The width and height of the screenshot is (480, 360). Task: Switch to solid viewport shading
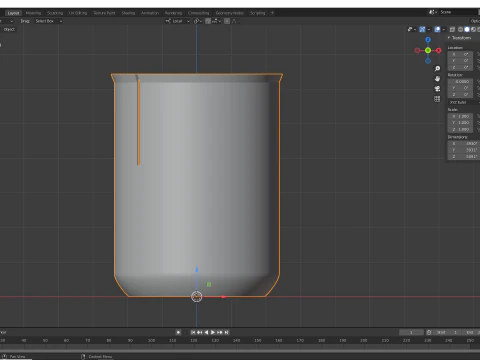467,29
